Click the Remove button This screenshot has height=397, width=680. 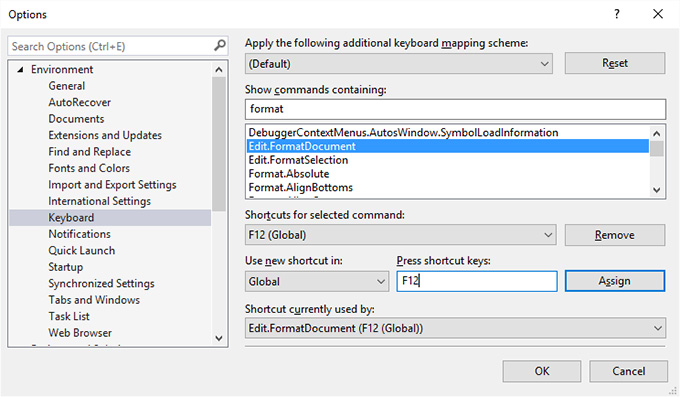point(615,235)
